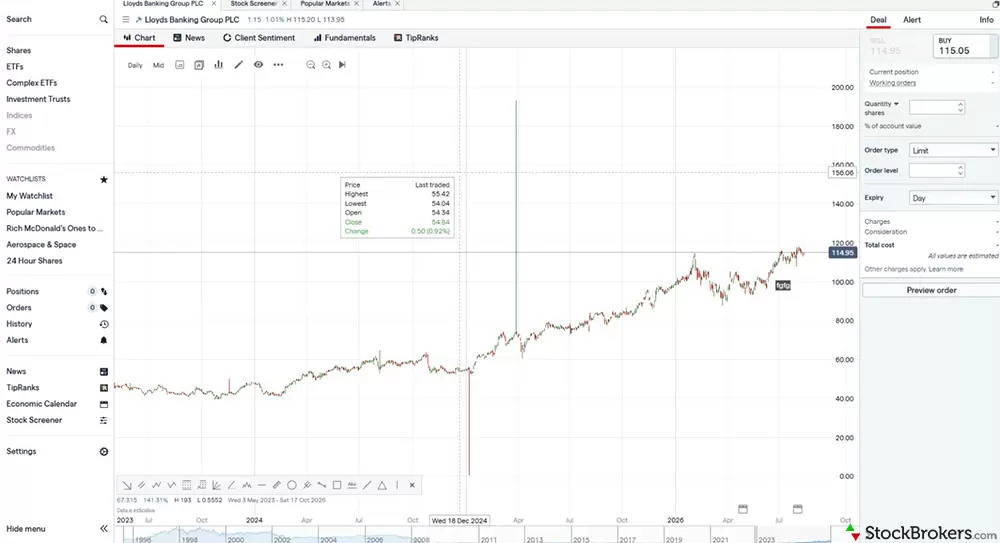
Task: Open the Learn more charges link
Action: pos(946,269)
